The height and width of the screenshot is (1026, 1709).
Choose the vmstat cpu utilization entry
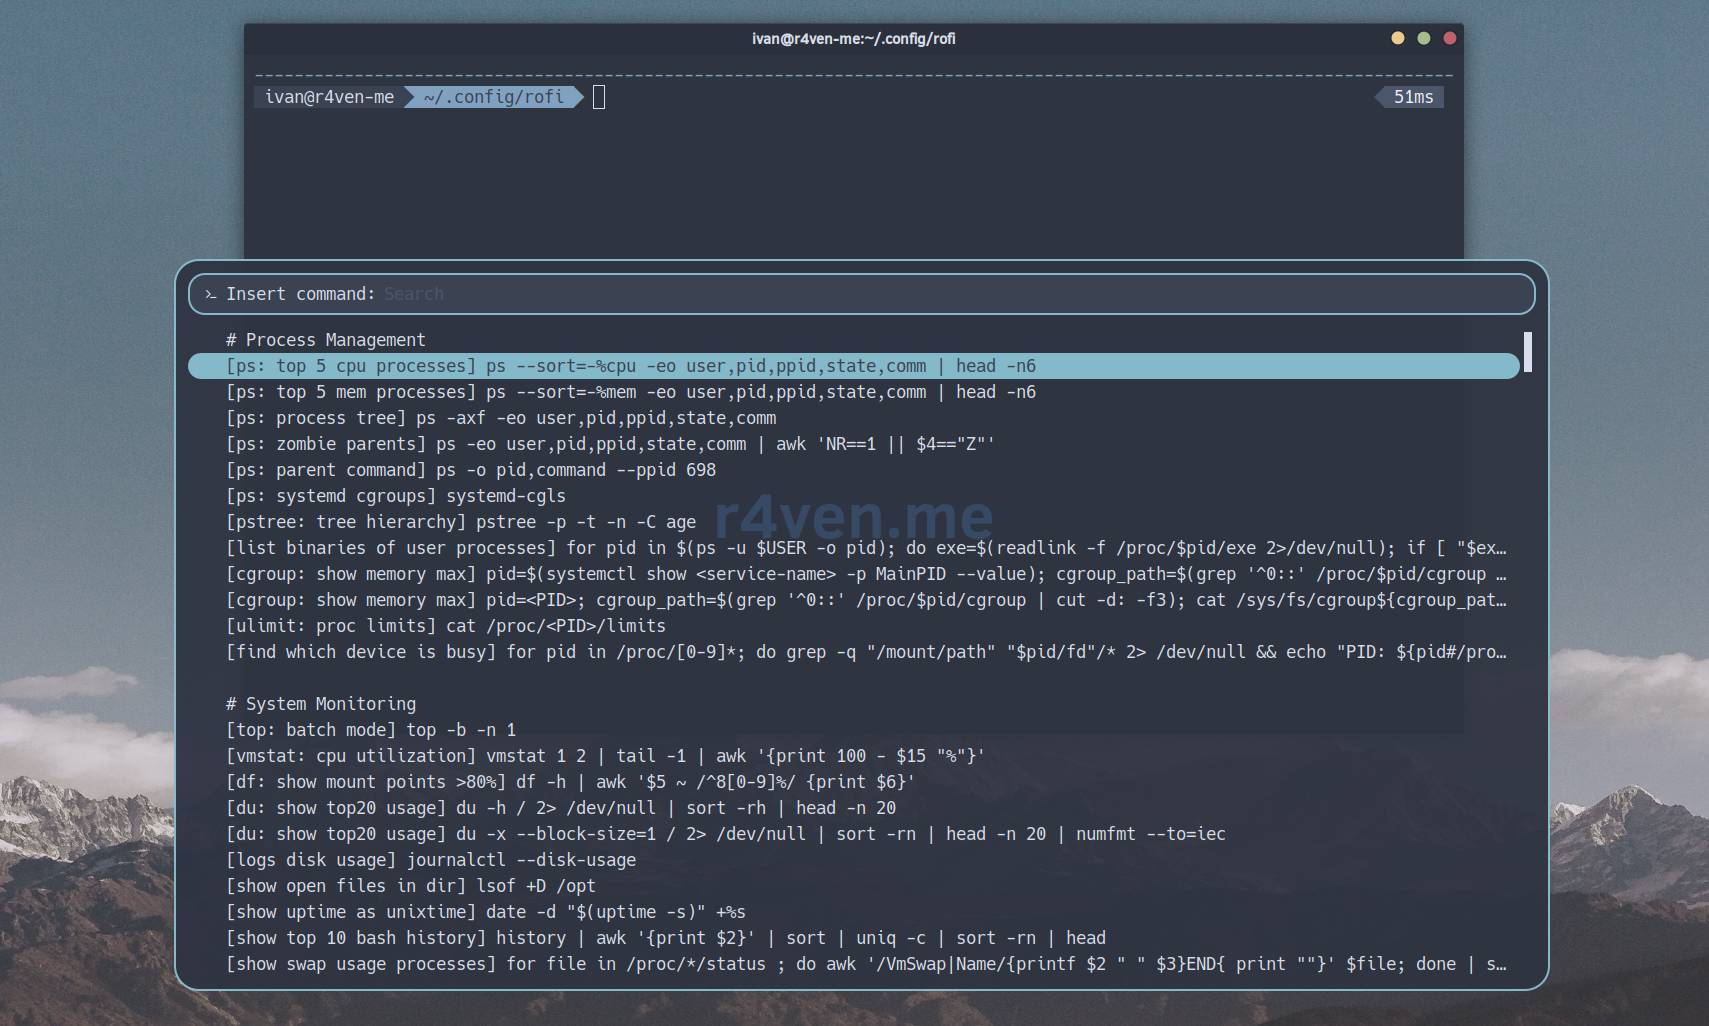[605, 756]
